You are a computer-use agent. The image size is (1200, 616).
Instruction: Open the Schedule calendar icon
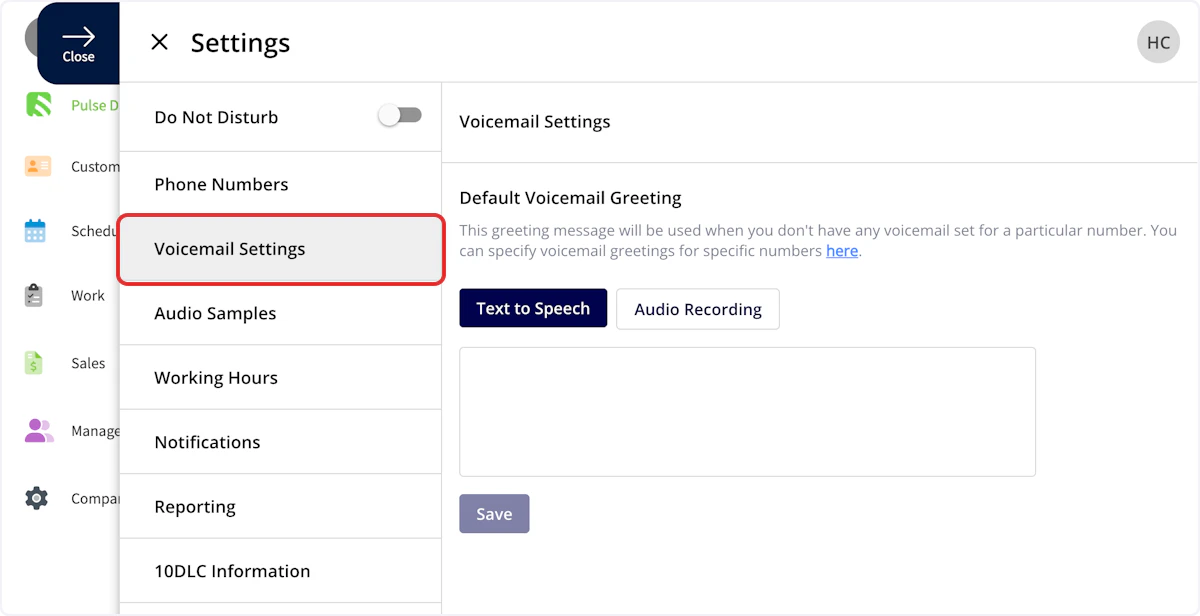tap(36, 231)
